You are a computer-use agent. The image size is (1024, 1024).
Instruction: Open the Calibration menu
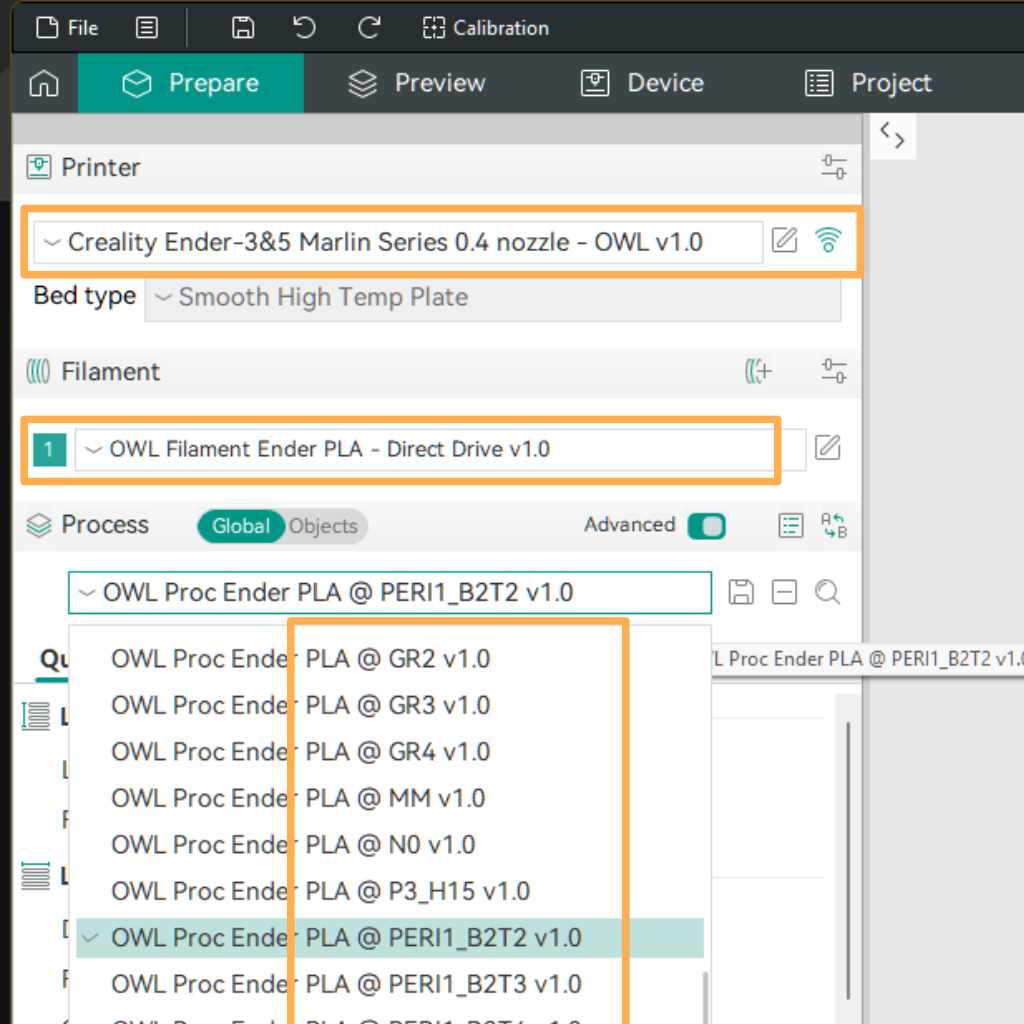coord(486,28)
